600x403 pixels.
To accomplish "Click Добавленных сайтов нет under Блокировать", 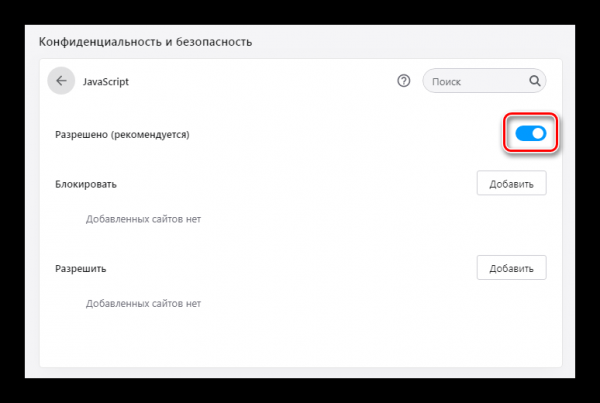I will [143, 219].
